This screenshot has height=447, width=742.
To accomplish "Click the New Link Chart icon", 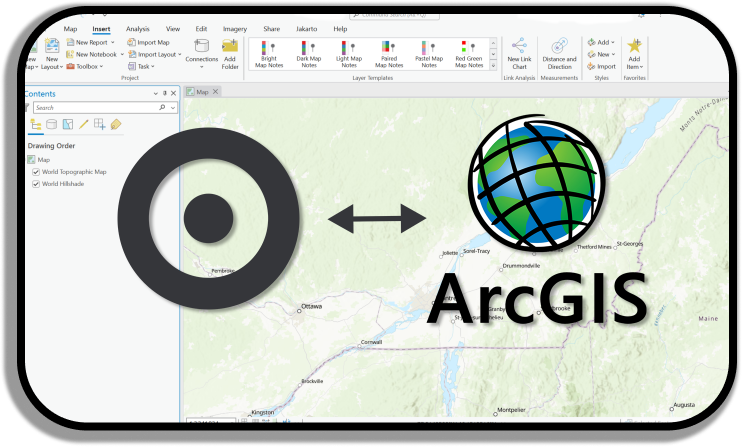I will pyautogui.click(x=519, y=46).
